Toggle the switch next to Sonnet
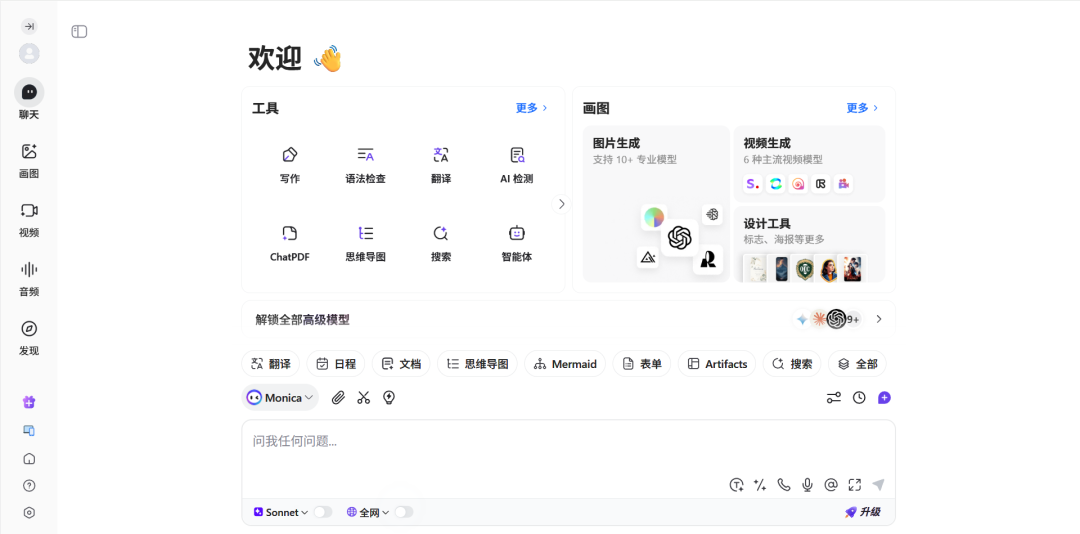1080x534 pixels. 322,512
